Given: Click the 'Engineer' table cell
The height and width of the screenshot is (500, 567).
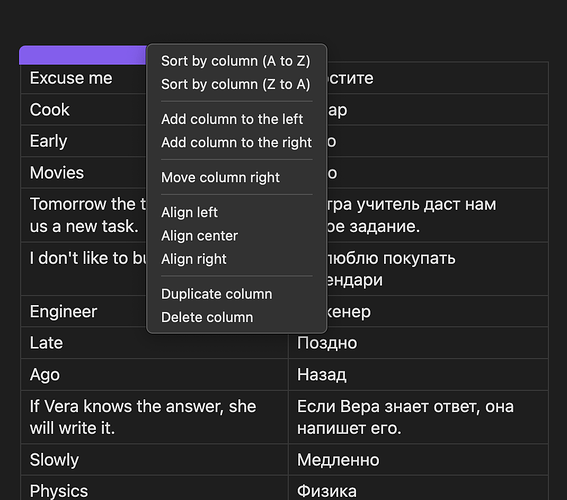Looking at the screenshot, I should pyautogui.click(x=84, y=311).
